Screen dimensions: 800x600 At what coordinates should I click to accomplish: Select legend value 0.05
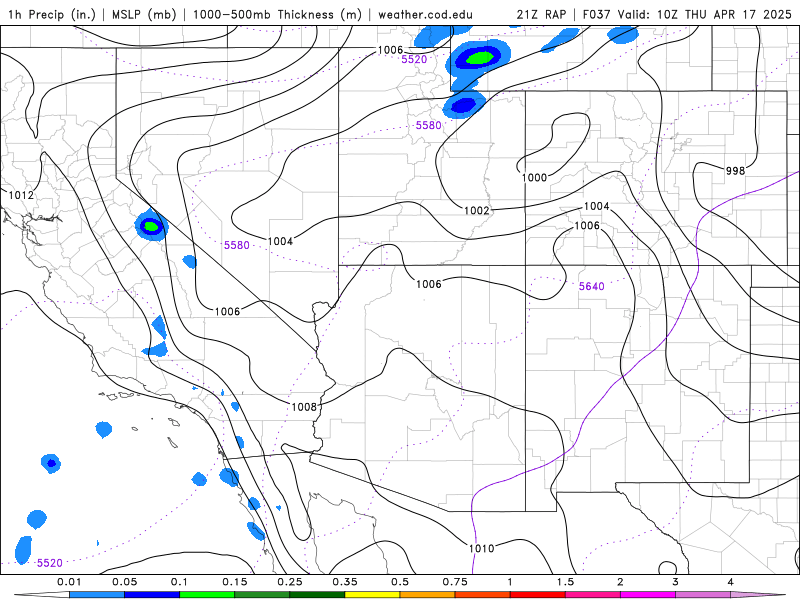coord(124,582)
